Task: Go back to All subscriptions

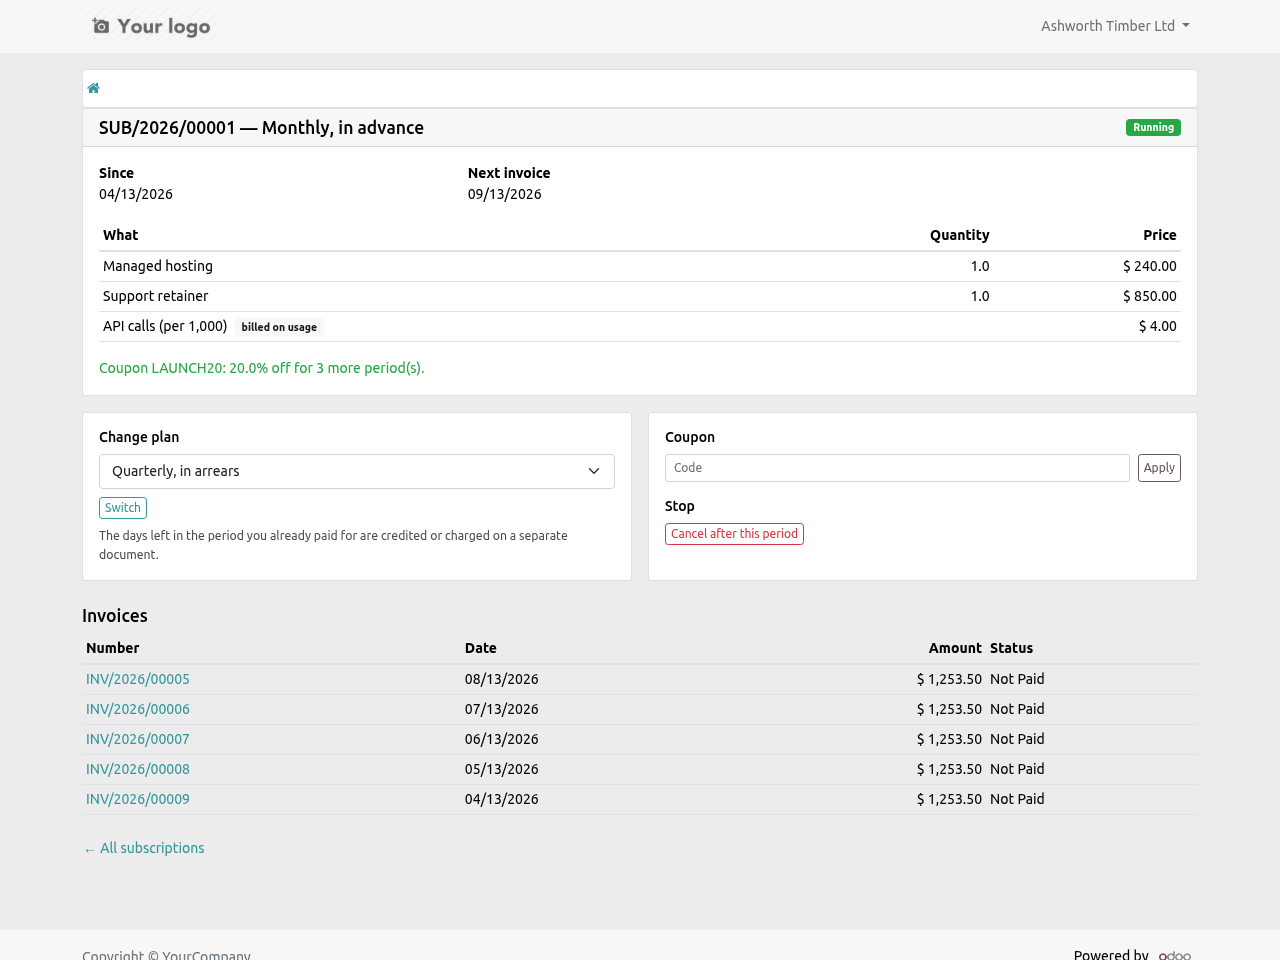Action: pos(143,848)
